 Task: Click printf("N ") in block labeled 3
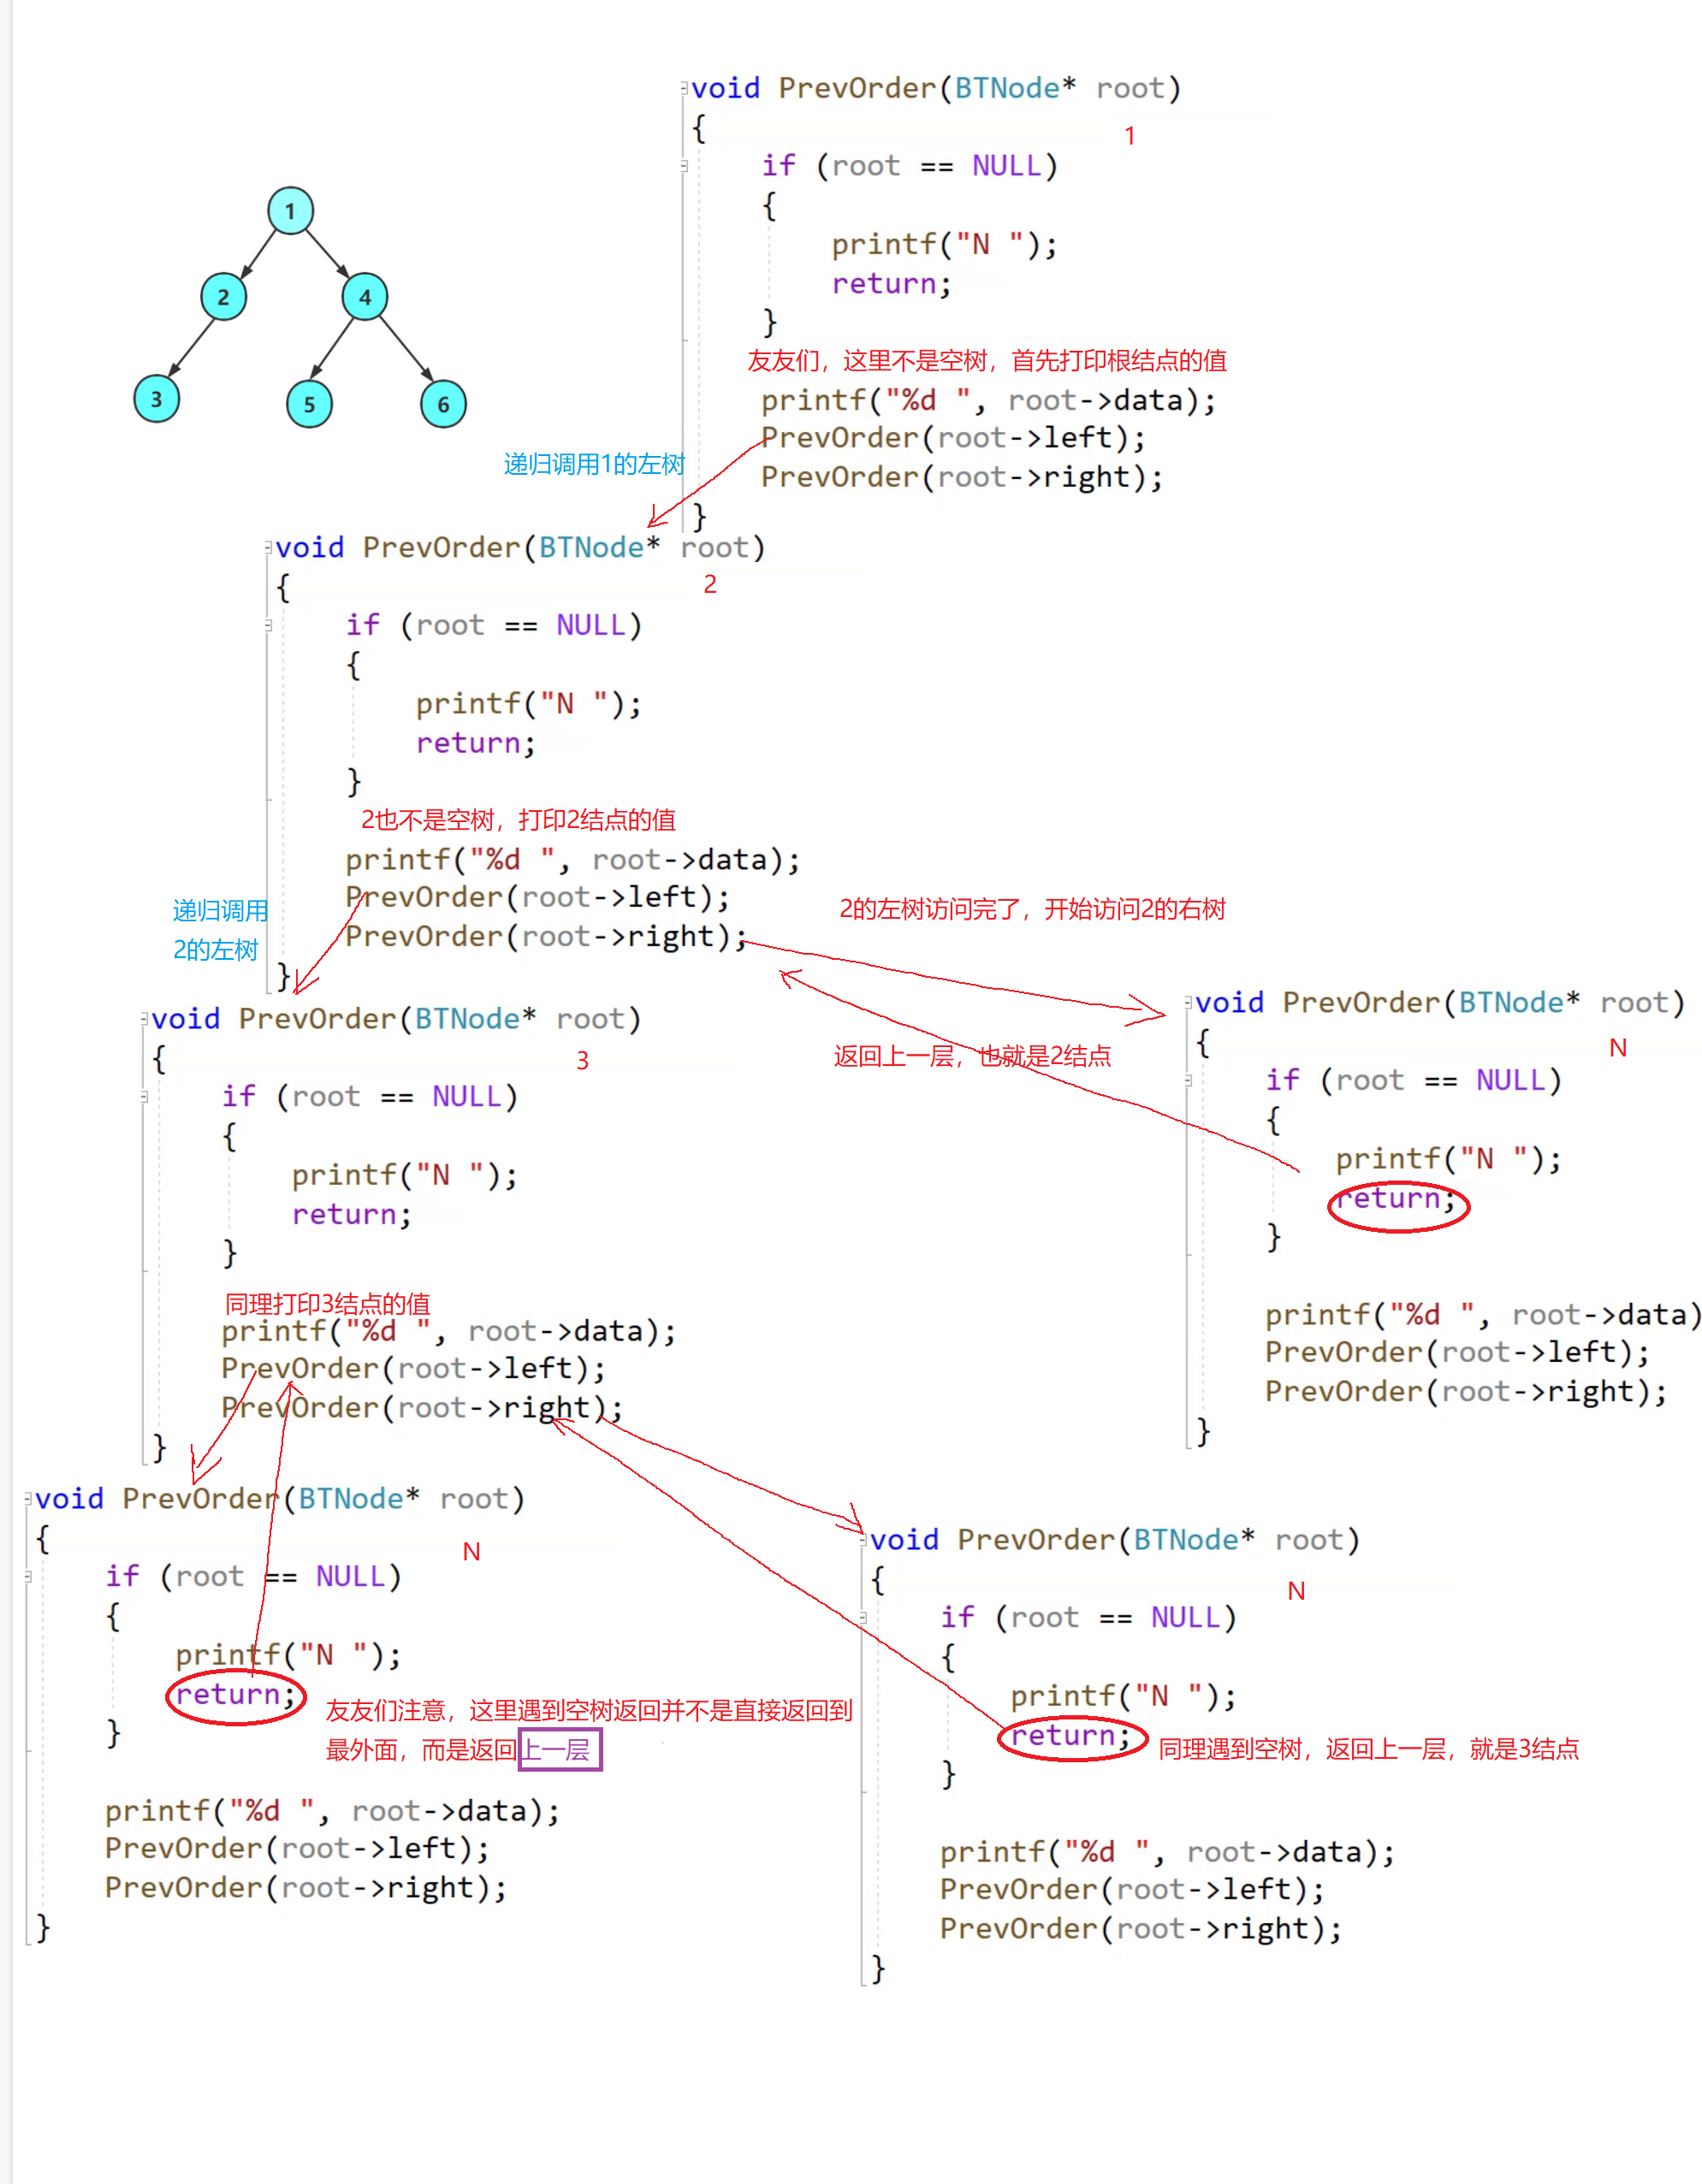tap(404, 1176)
